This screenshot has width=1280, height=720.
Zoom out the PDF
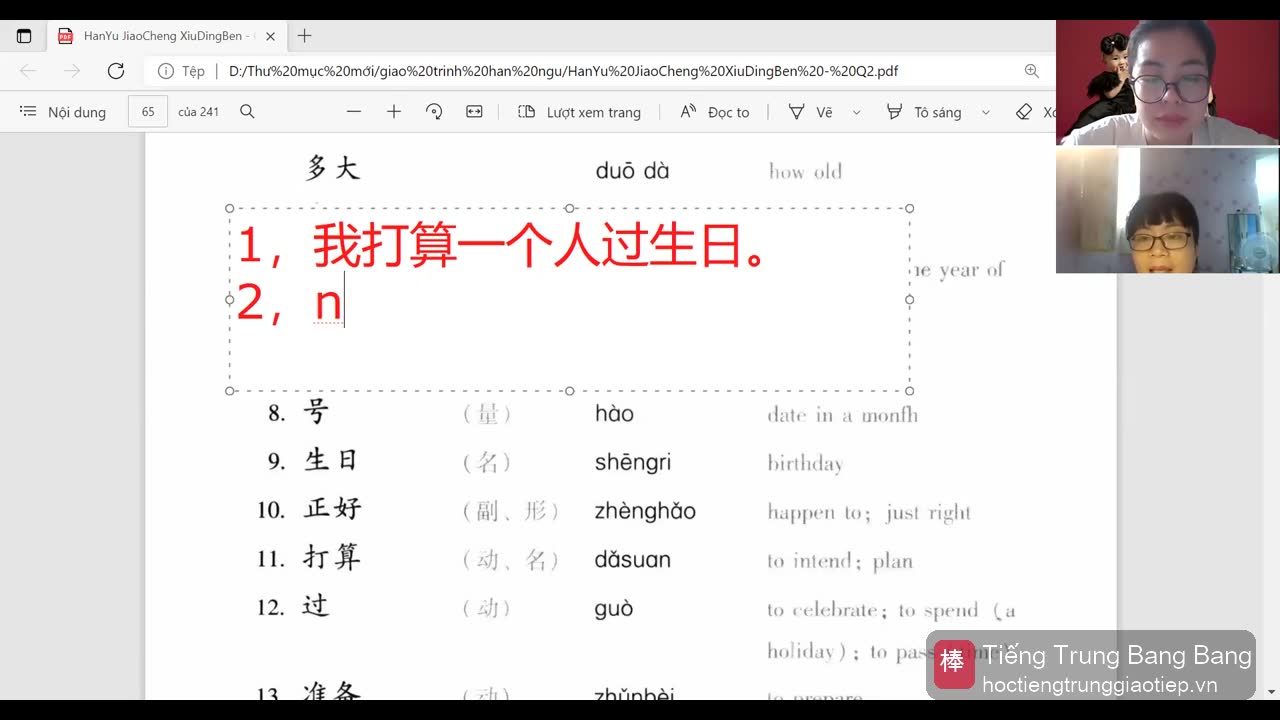[353, 112]
